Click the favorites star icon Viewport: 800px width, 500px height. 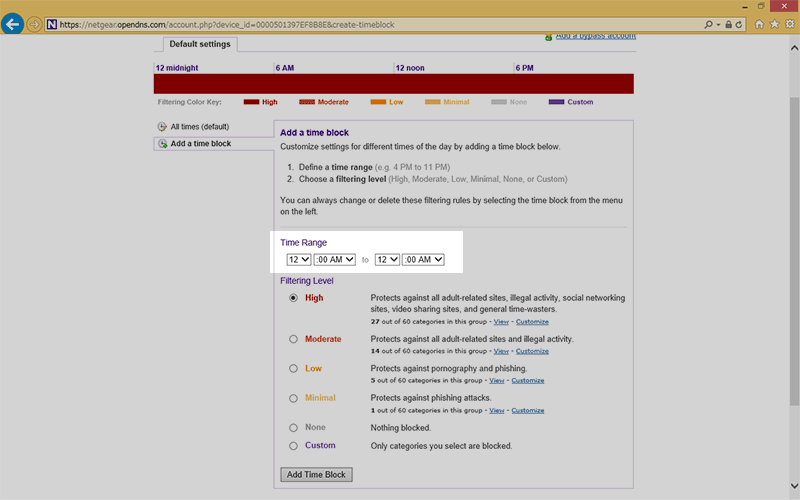[x=773, y=23]
